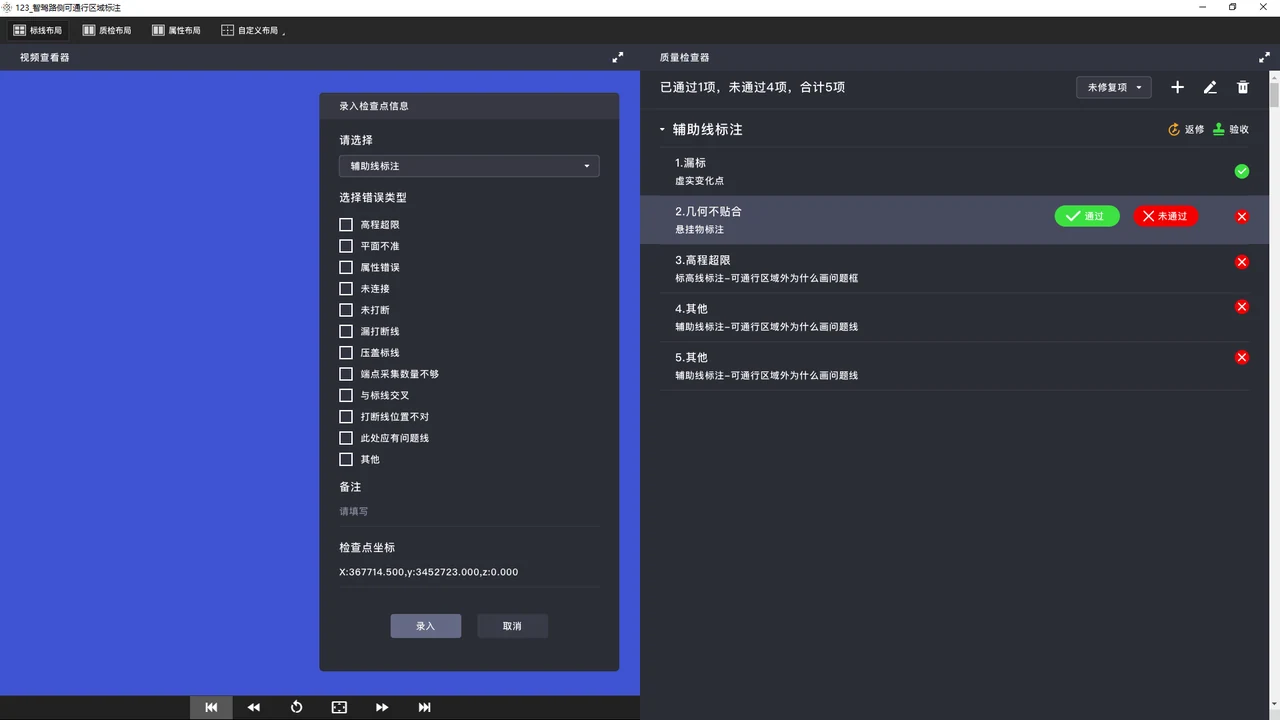The width and height of the screenshot is (1280, 720).
Task: Click red fail icon on item 5.其他
Action: point(1242,357)
